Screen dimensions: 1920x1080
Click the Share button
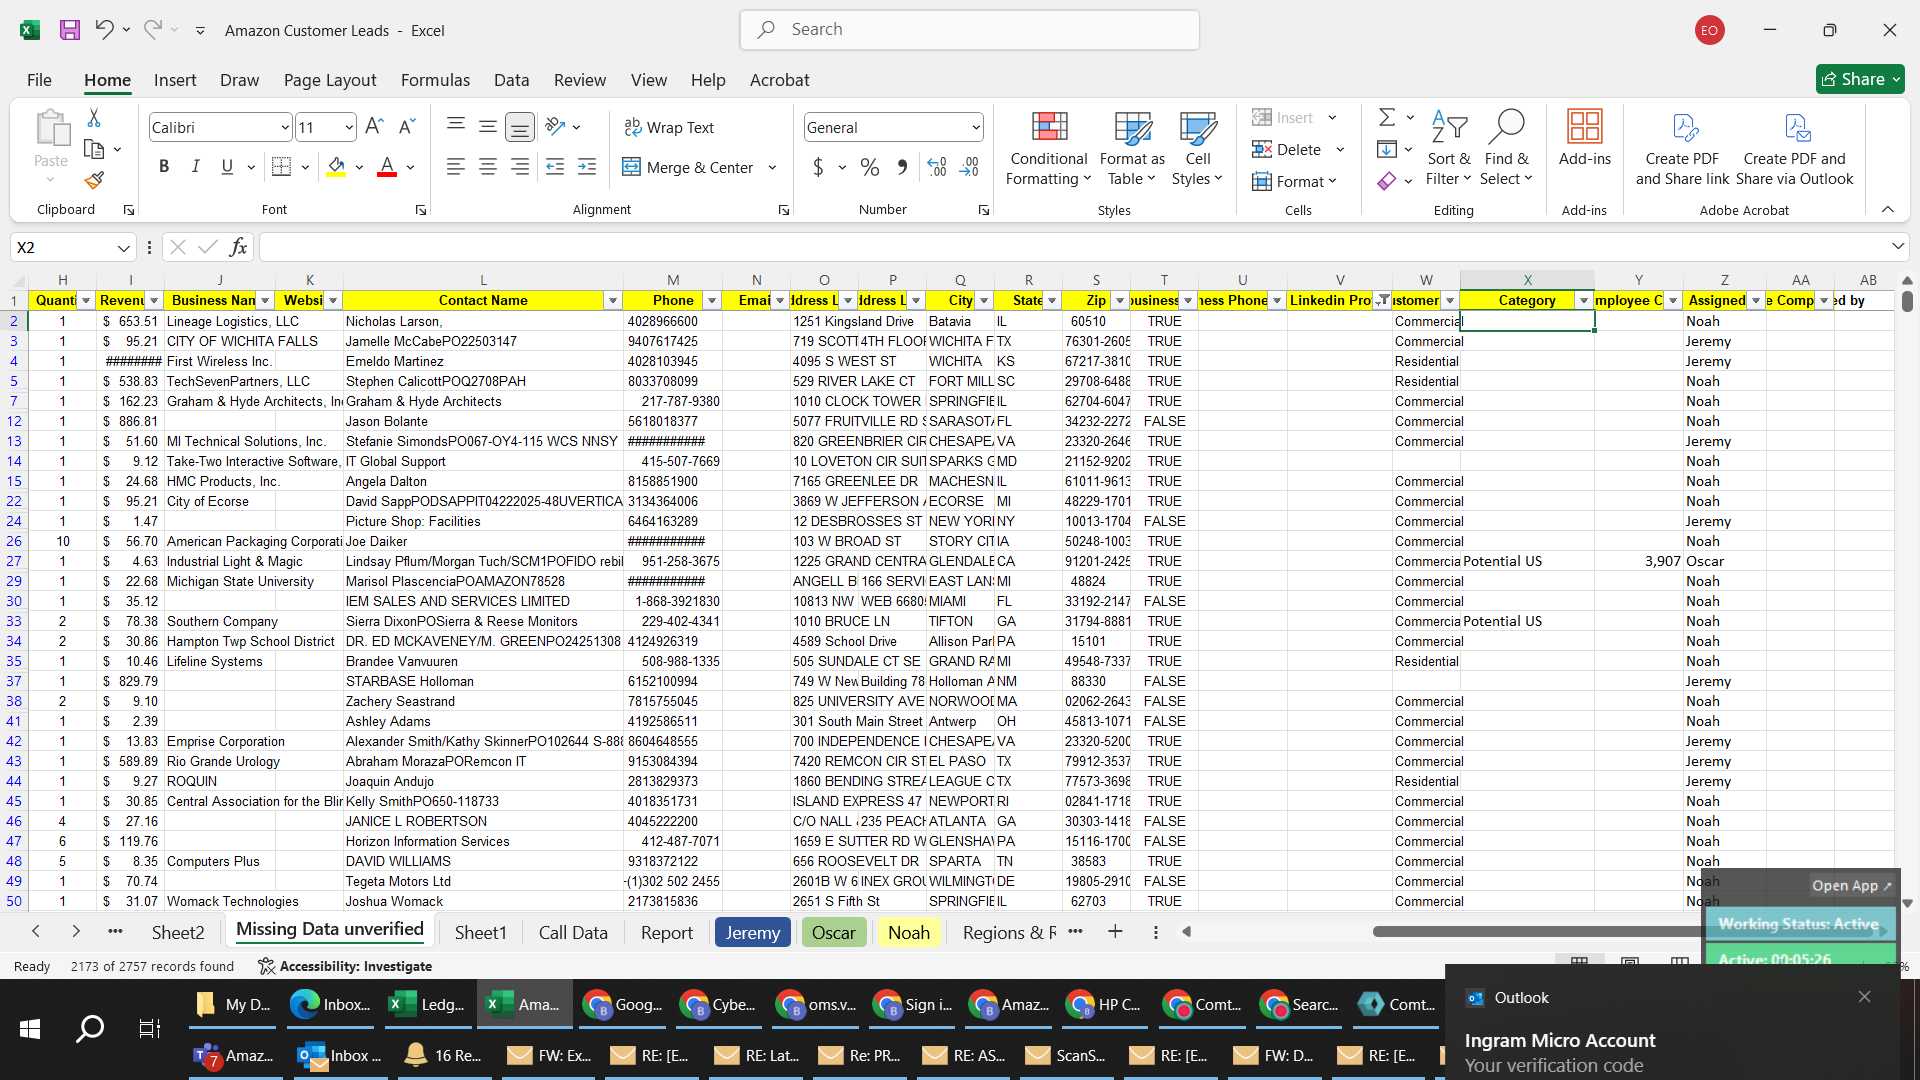(1860, 79)
